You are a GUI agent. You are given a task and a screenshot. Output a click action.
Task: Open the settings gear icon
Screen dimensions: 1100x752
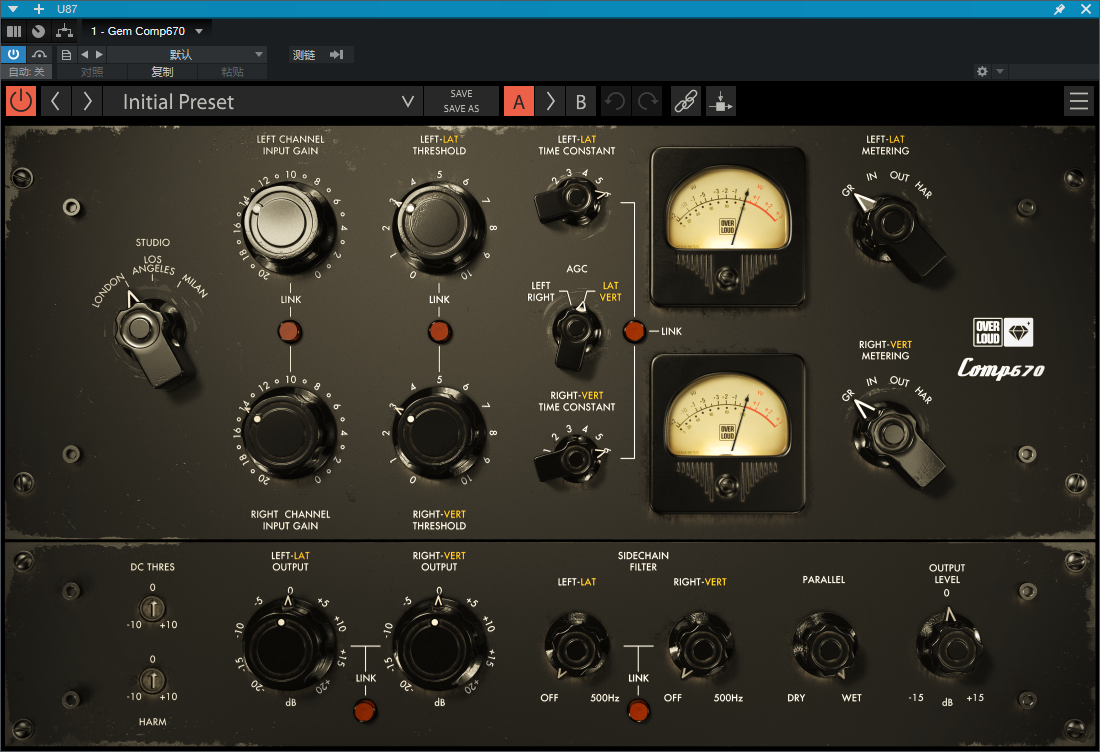click(982, 71)
